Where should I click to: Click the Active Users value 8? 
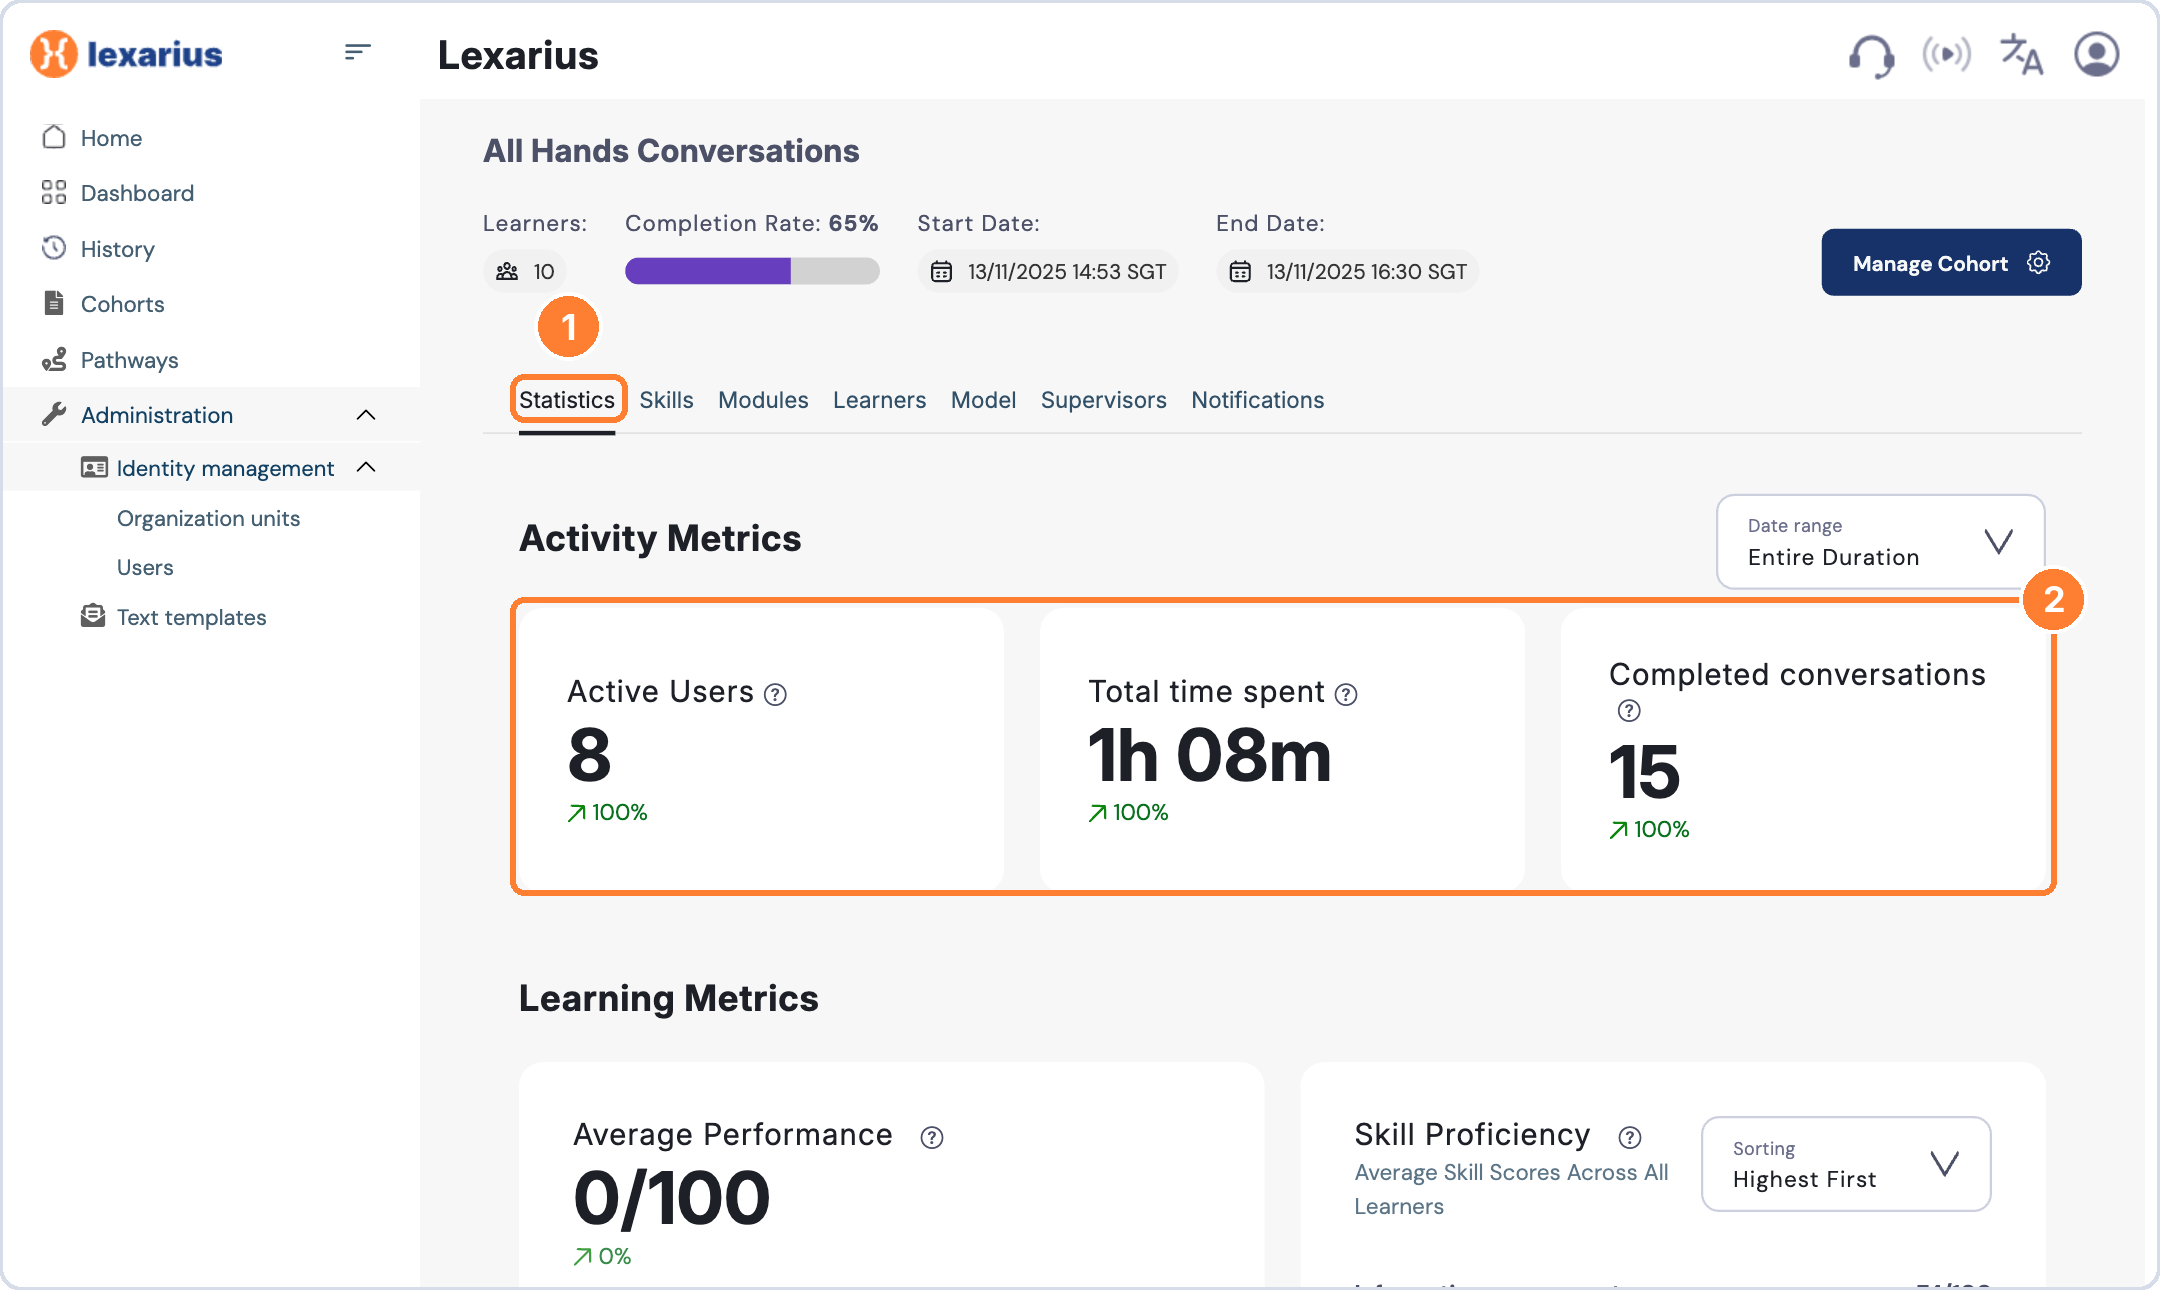pos(589,755)
